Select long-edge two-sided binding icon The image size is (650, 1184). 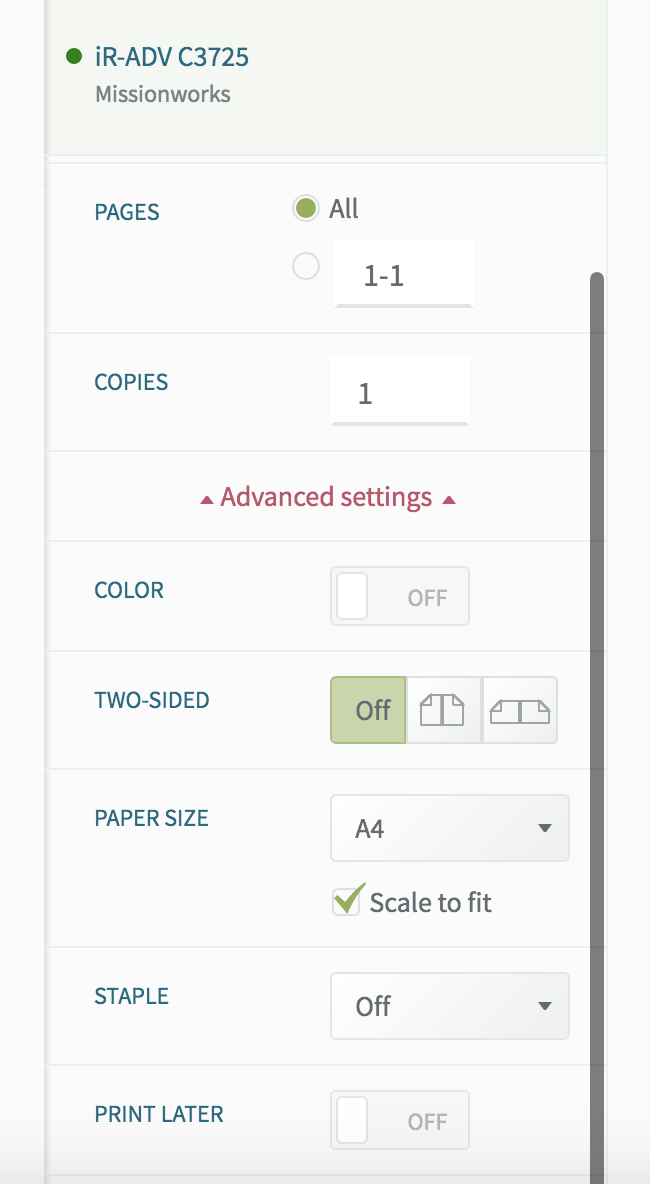tap(443, 711)
